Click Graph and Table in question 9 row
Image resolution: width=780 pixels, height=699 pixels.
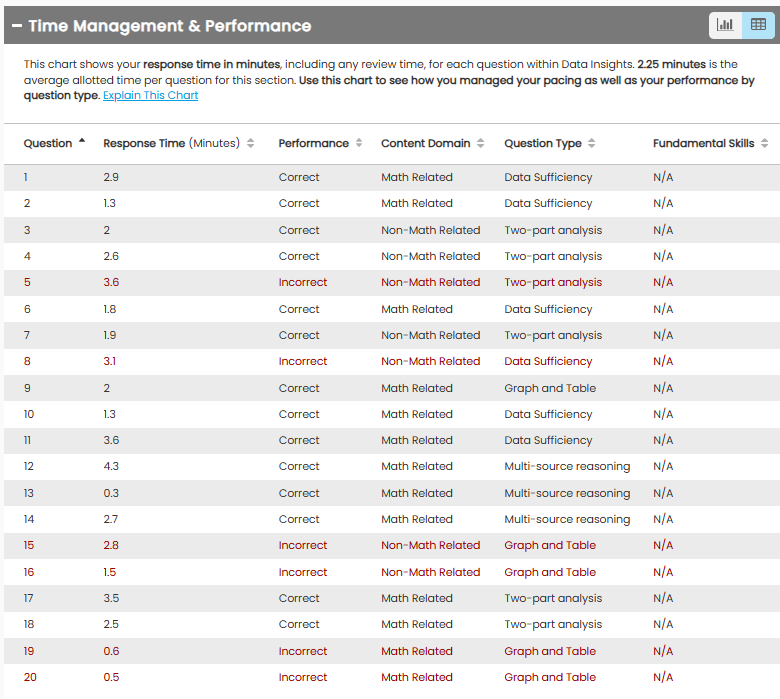(x=549, y=388)
